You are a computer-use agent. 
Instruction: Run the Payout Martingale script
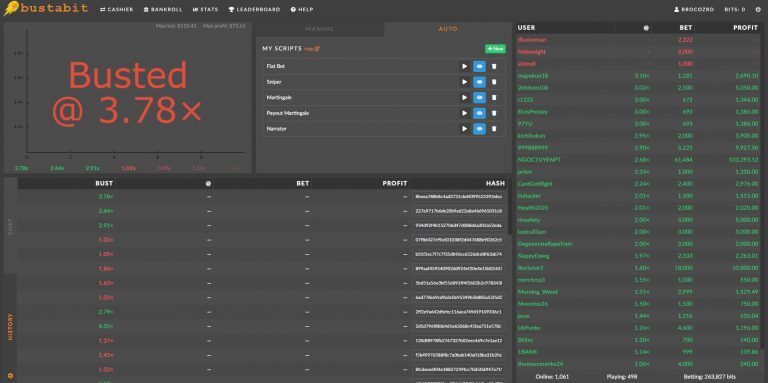[464, 113]
